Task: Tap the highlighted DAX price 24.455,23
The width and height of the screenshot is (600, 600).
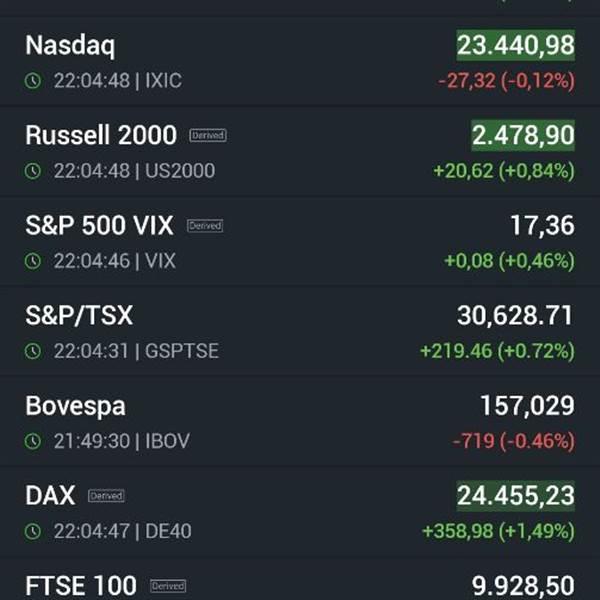Action: pos(516,495)
